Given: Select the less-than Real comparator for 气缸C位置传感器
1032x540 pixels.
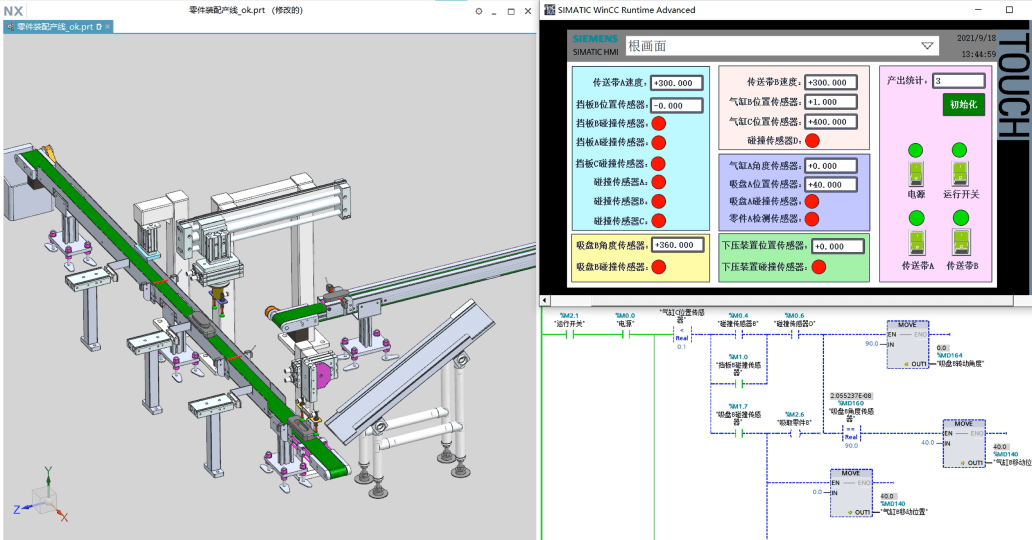Looking at the screenshot, I should point(682,334).
